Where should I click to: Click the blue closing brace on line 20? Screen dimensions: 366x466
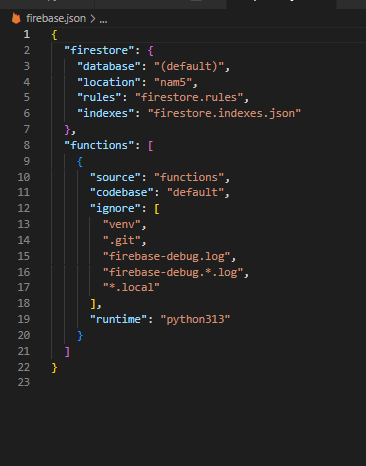coord(80,336)
